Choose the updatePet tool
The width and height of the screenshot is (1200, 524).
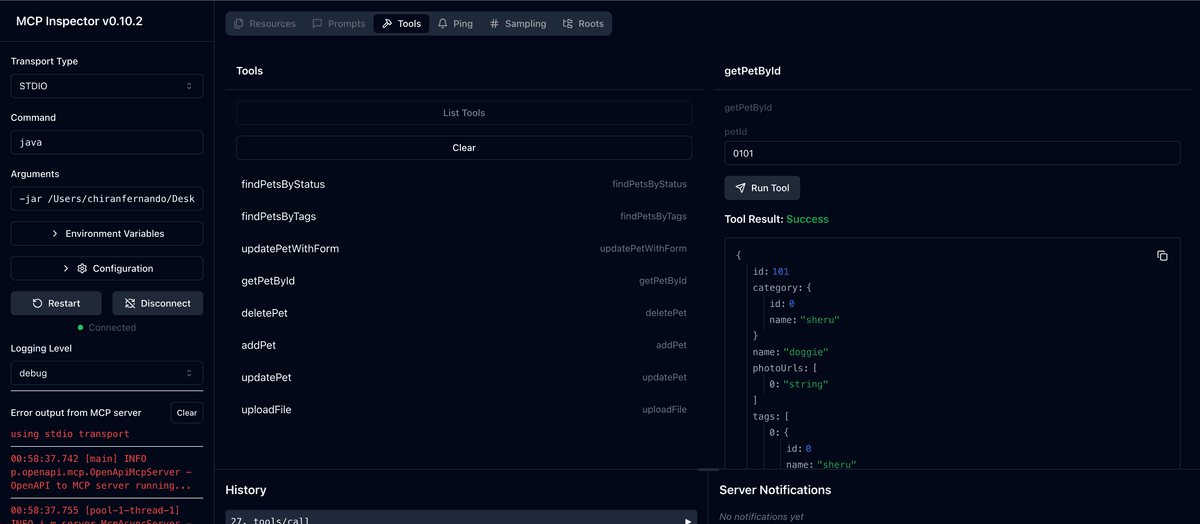(464, 377)
